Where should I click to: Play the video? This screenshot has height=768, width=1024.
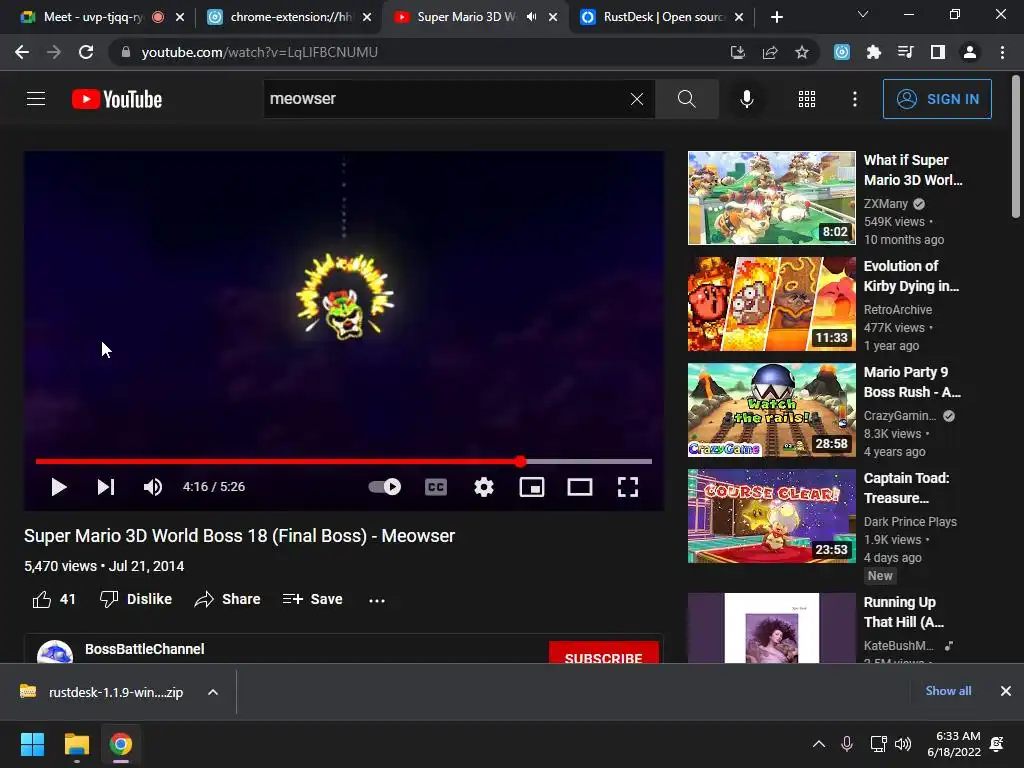pyautogui.click(x=59, y=487)
